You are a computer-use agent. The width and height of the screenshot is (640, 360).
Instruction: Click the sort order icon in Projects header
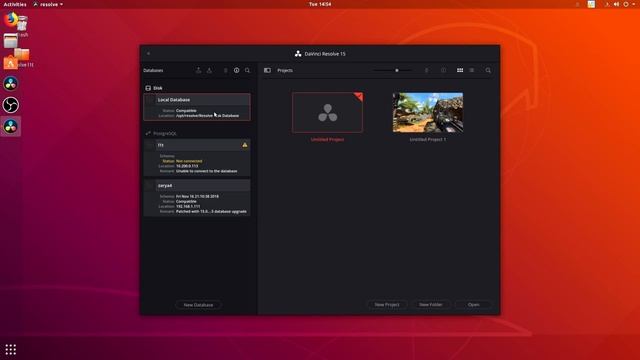click(427, 70)
